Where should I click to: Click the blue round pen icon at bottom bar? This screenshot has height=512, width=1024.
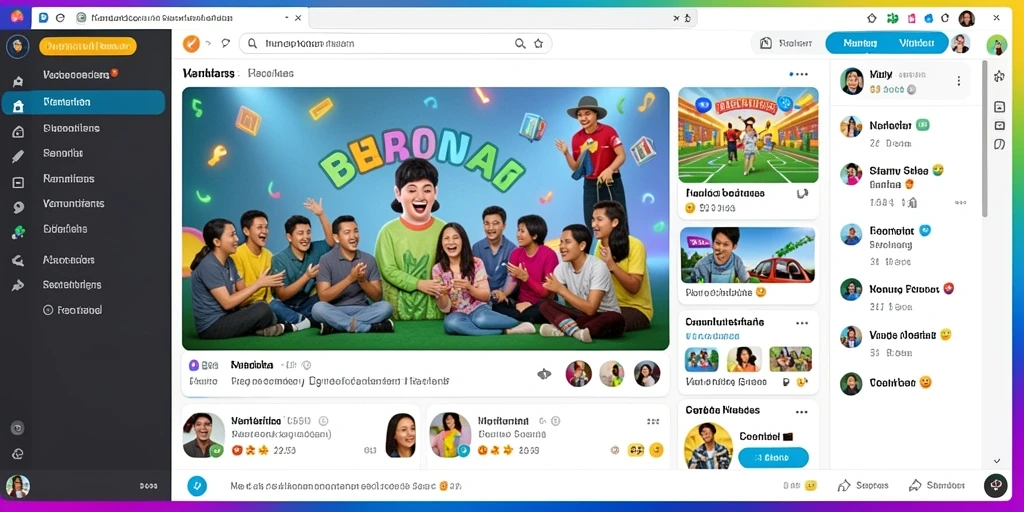click(x=197, y=486)
